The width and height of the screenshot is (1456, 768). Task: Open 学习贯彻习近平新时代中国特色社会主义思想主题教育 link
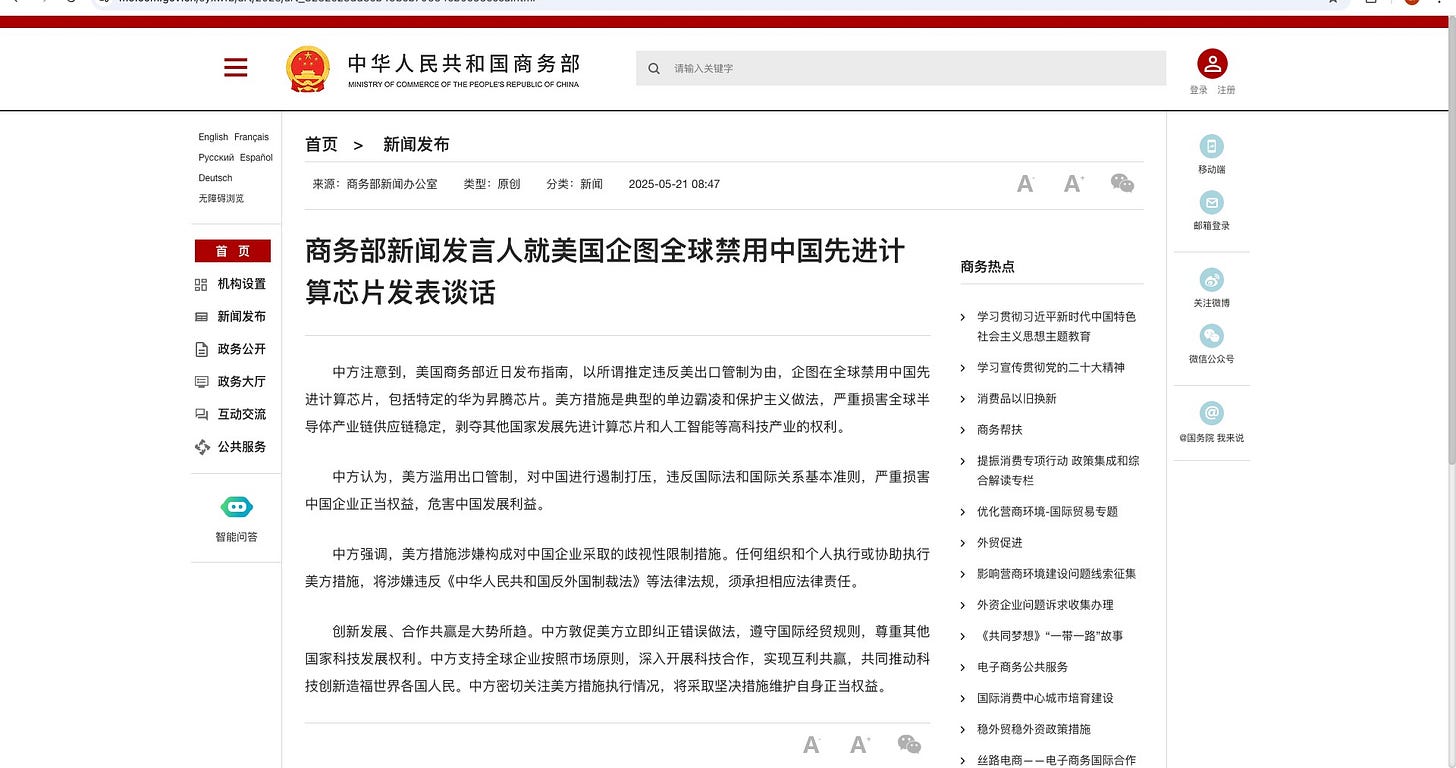1057,326
